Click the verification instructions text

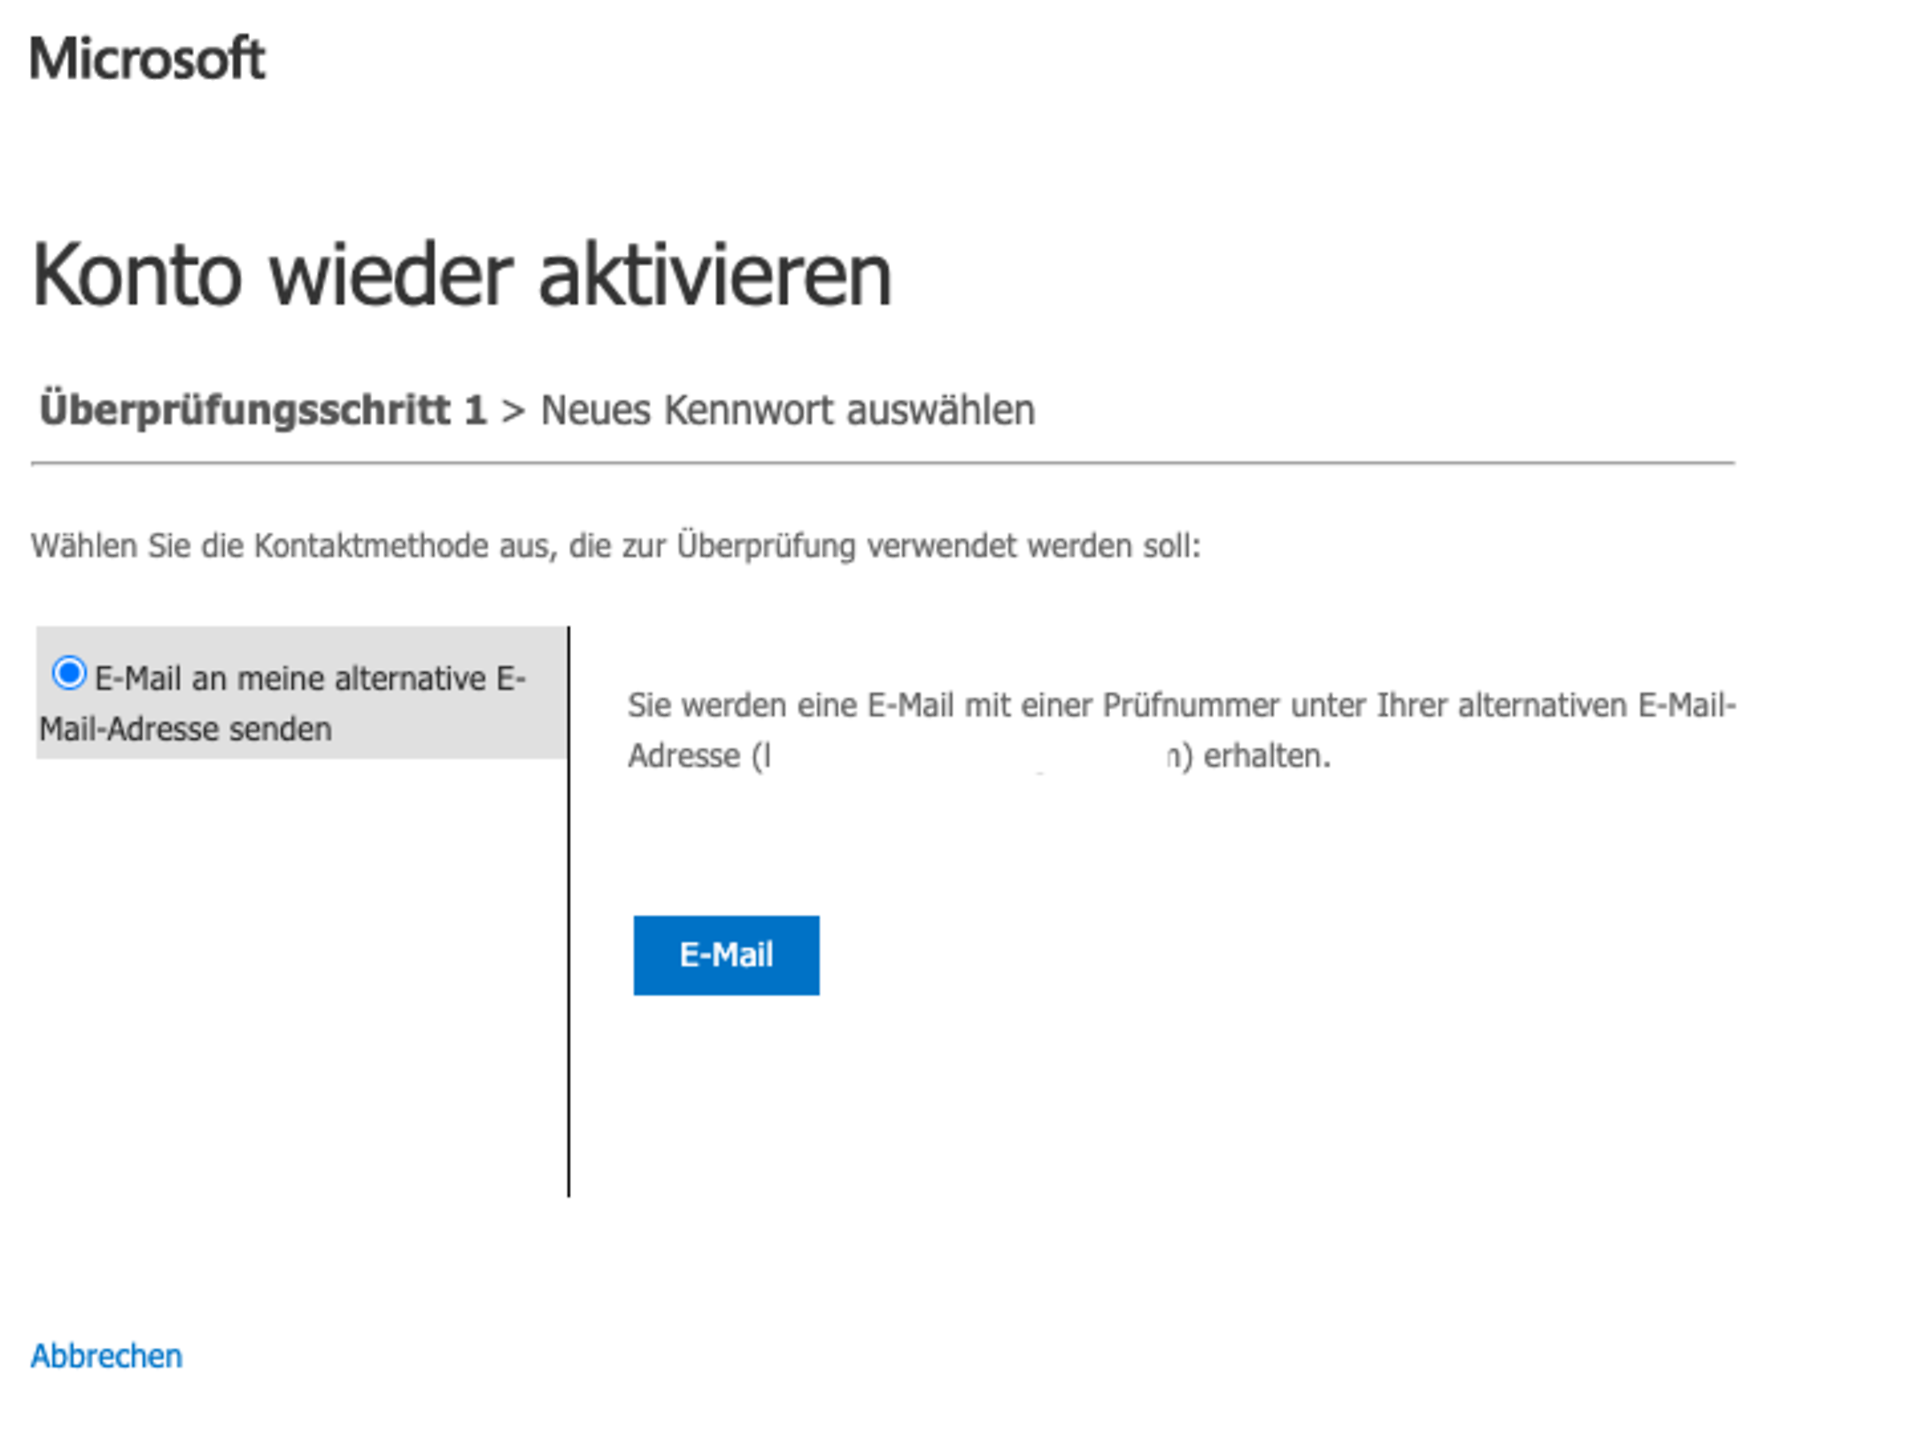click(1180, 705)
